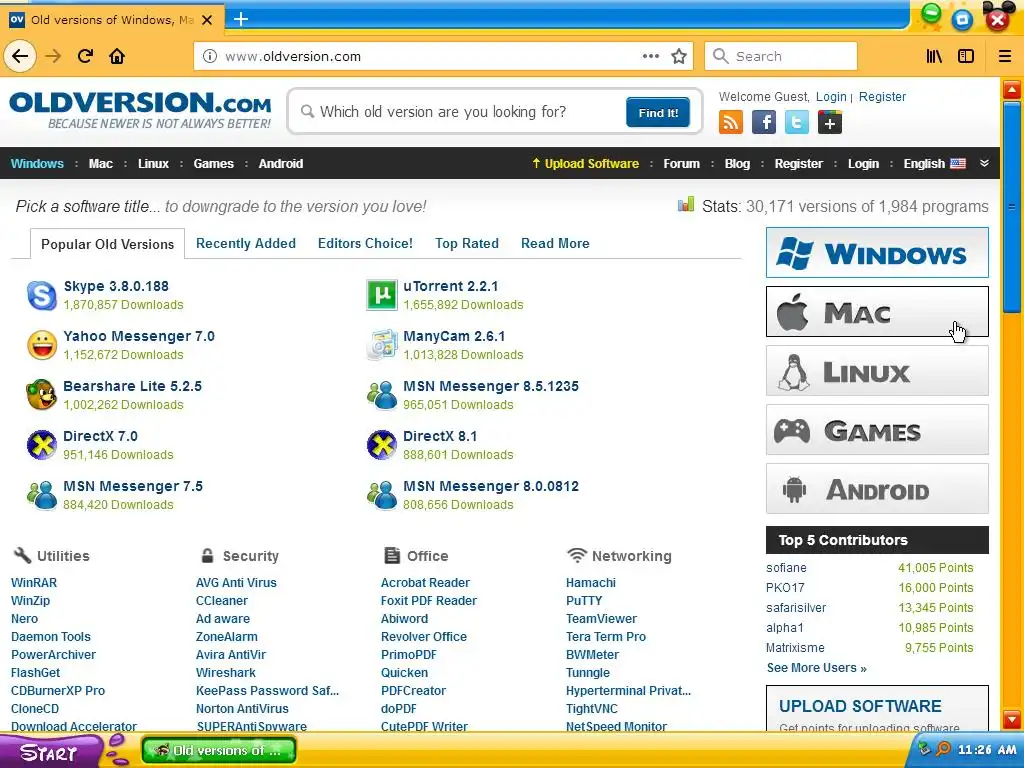The height and width of the screenshot is (768, 1024).
Task: Open the uTorrent 2.2.1 icon
Action: (x=381, y=295)
